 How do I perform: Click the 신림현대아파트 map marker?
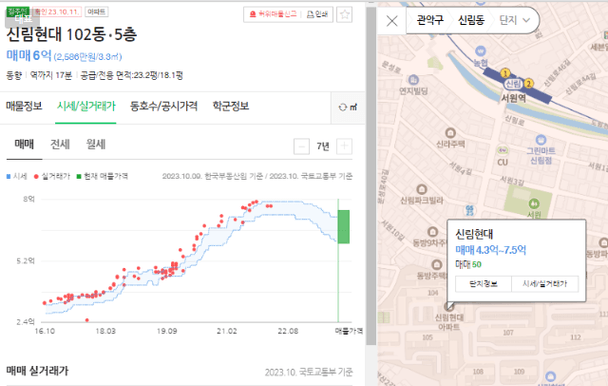click(449, 307)
